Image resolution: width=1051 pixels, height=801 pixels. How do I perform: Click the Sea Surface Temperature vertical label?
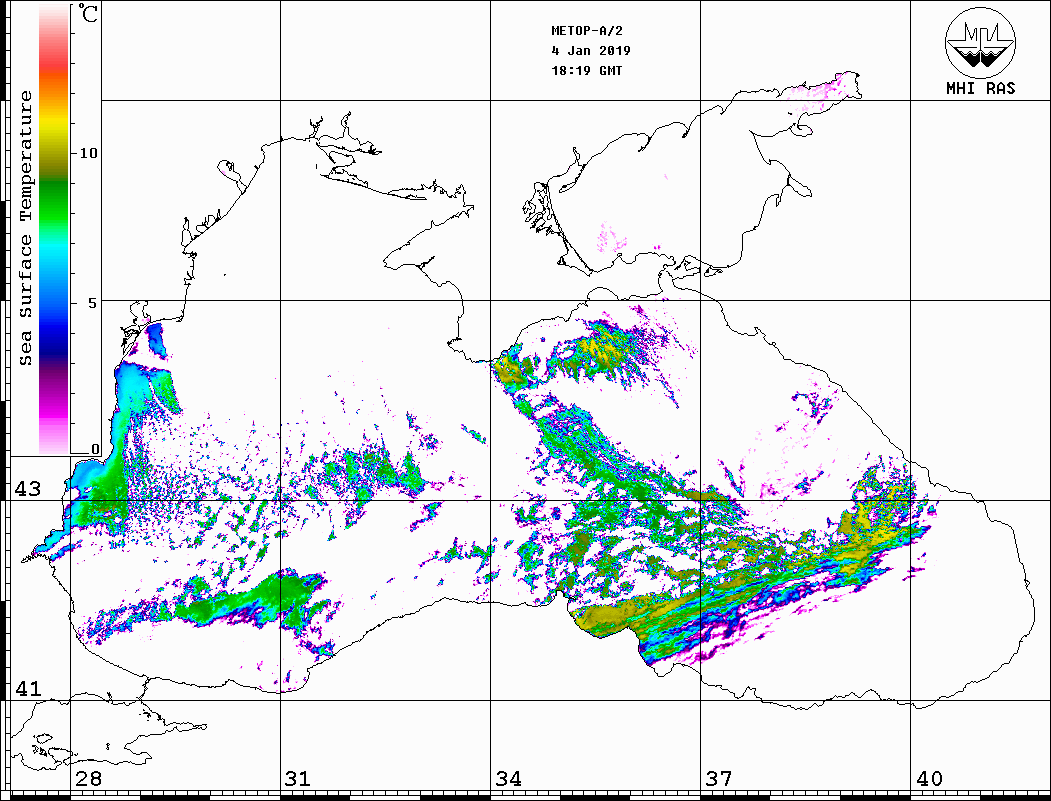(25, 228)
